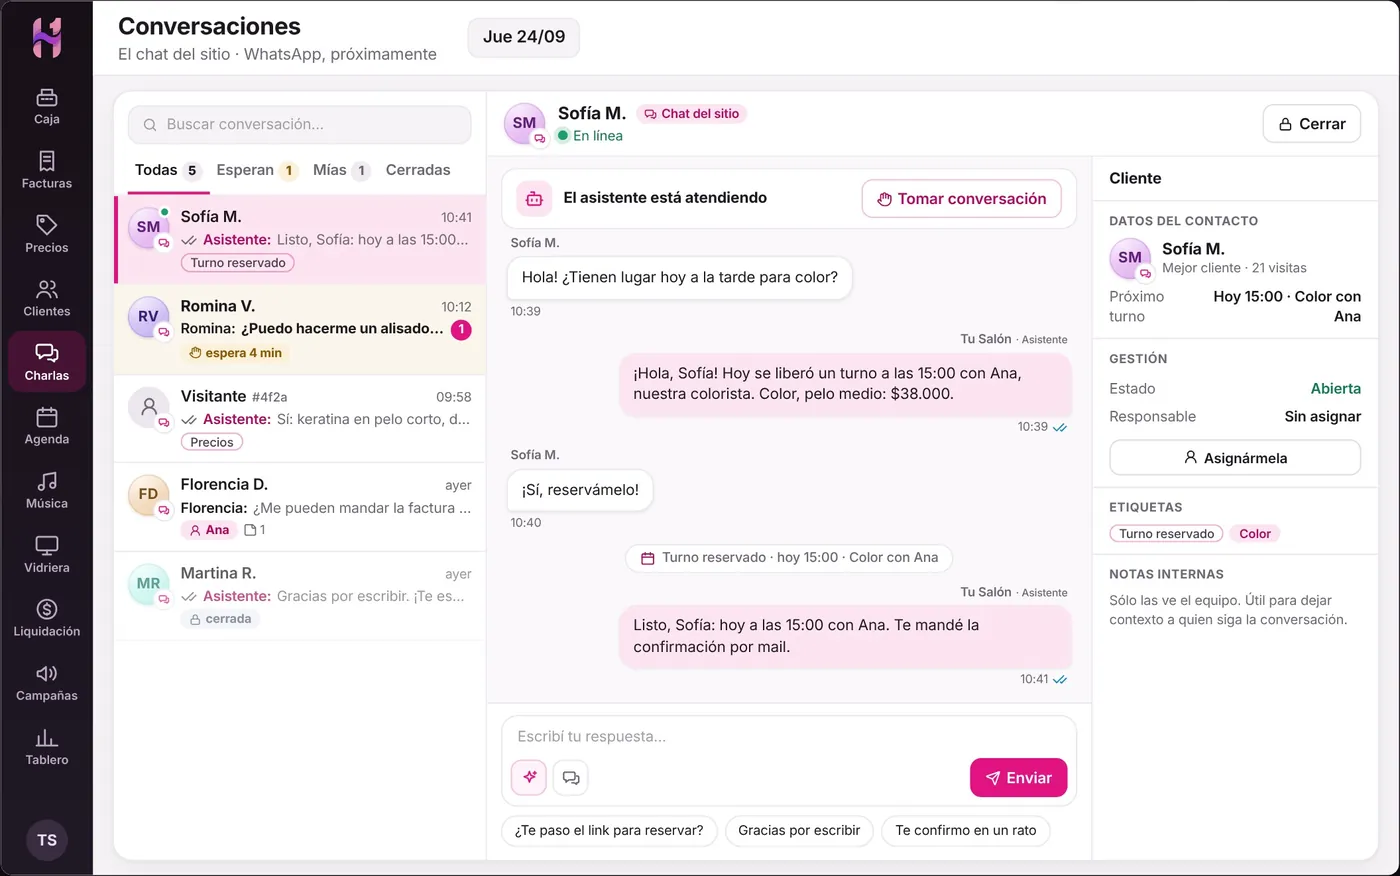Click the Color tag under Etiquetas

pos(1255,534)
